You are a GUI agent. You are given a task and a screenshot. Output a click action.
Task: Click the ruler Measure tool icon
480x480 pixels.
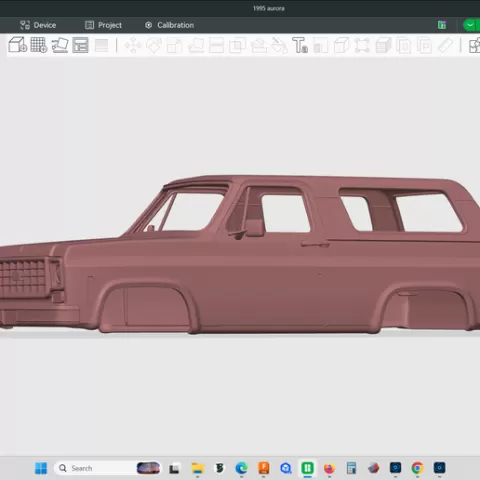click(x=445, y=46)
